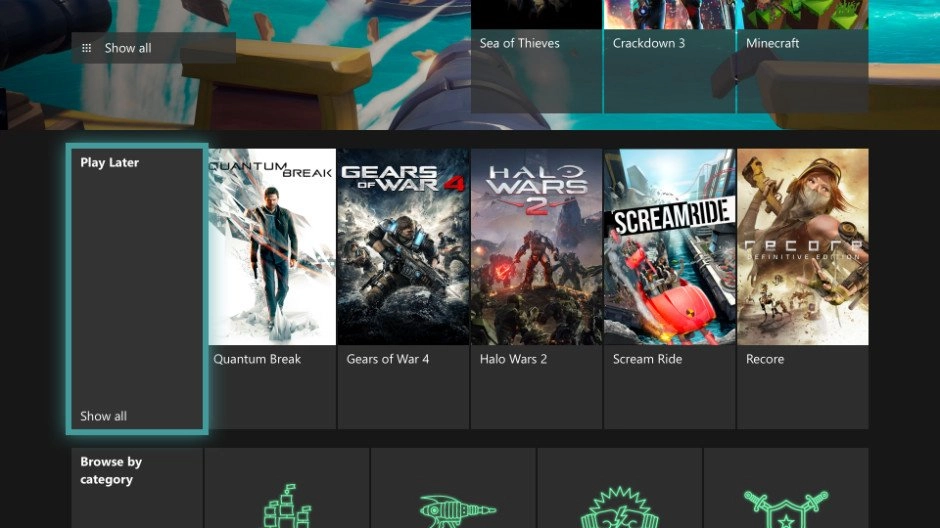Open the Quantum Break cover art
Viewport: 940px width, 528px height.
point(272,247)
